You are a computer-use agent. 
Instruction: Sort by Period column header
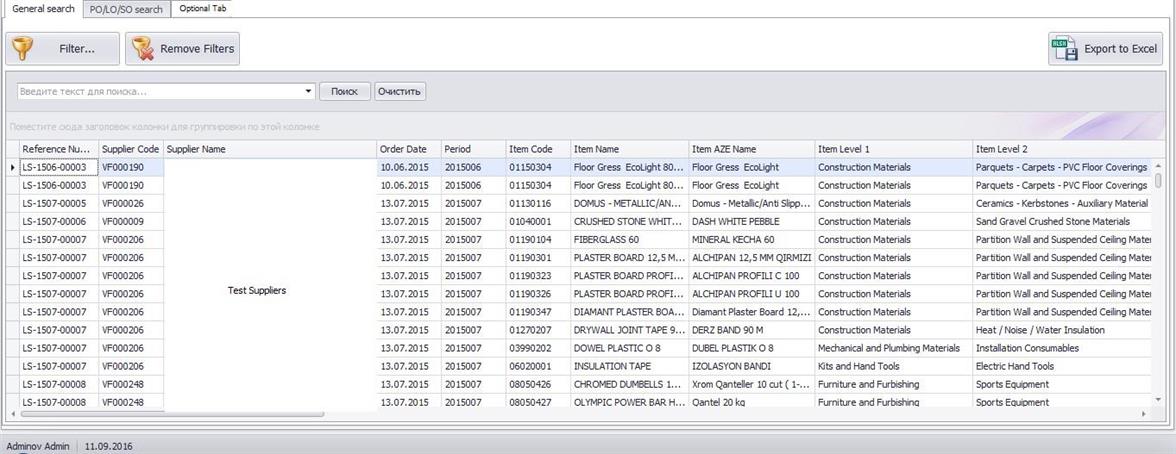click(472, 149)
